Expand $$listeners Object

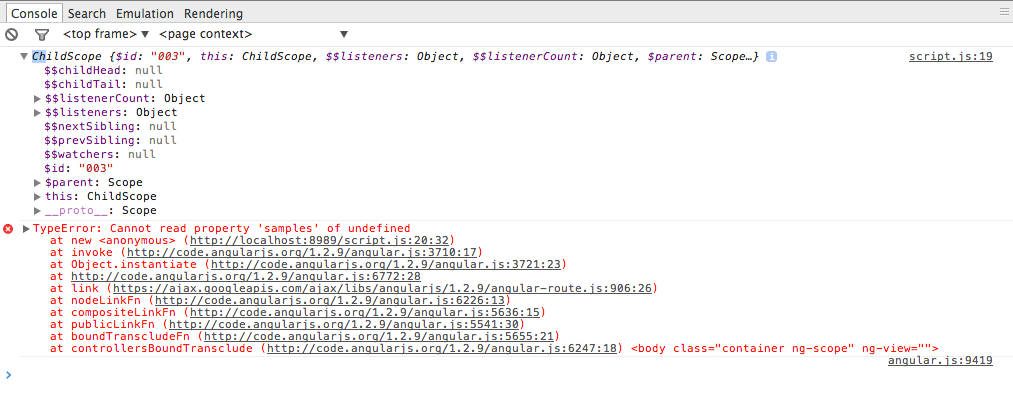(37, 113)
